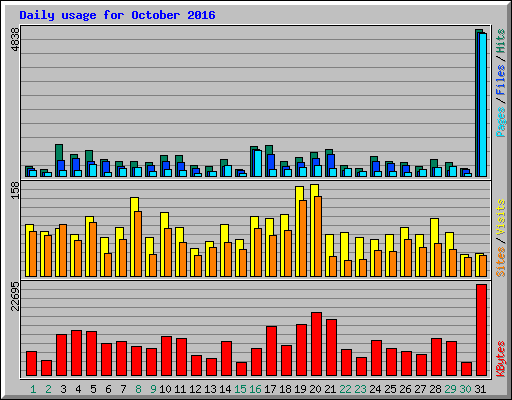
Task: Click the cyan Pages bar for day 5
Action: [93, 170]
